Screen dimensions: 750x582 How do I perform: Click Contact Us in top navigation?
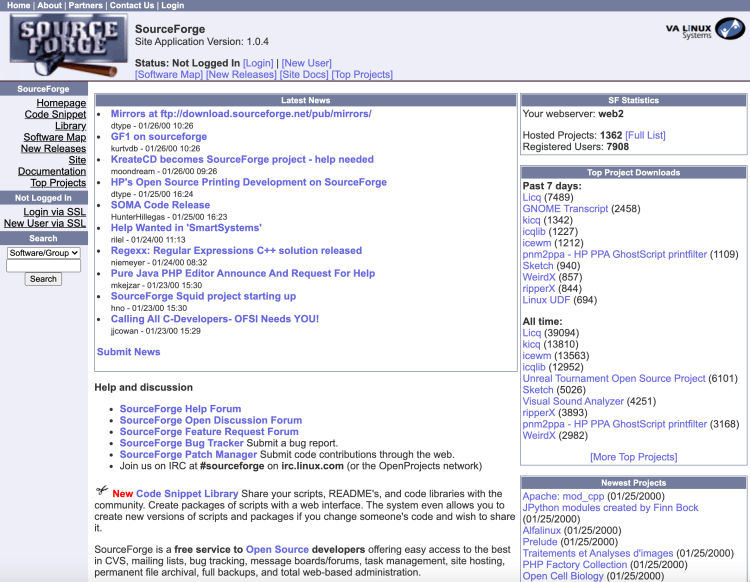pos(132,5)
